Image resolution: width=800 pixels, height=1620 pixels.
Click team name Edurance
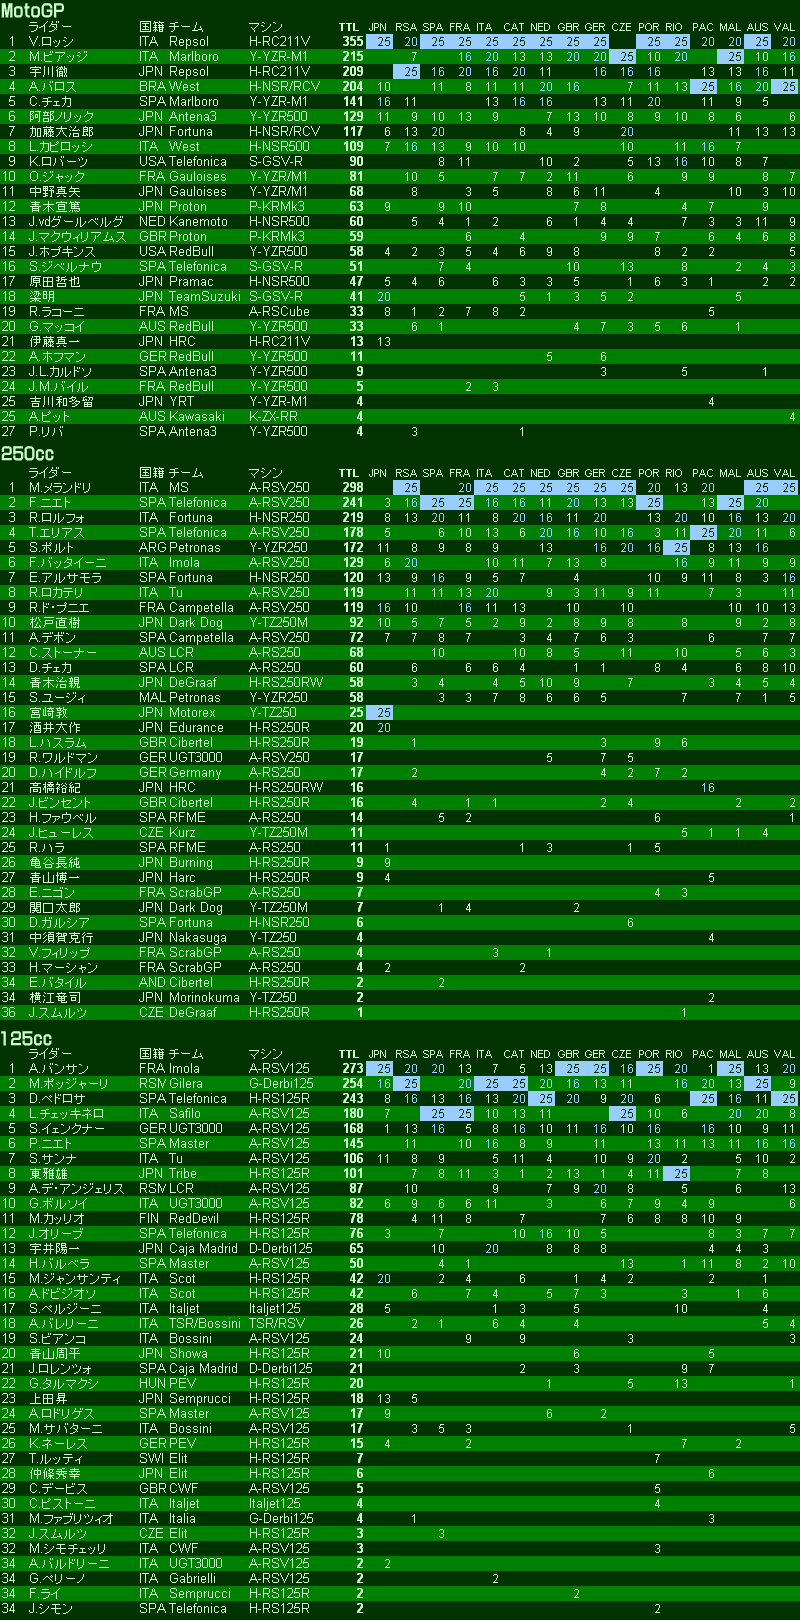[196, 728]
